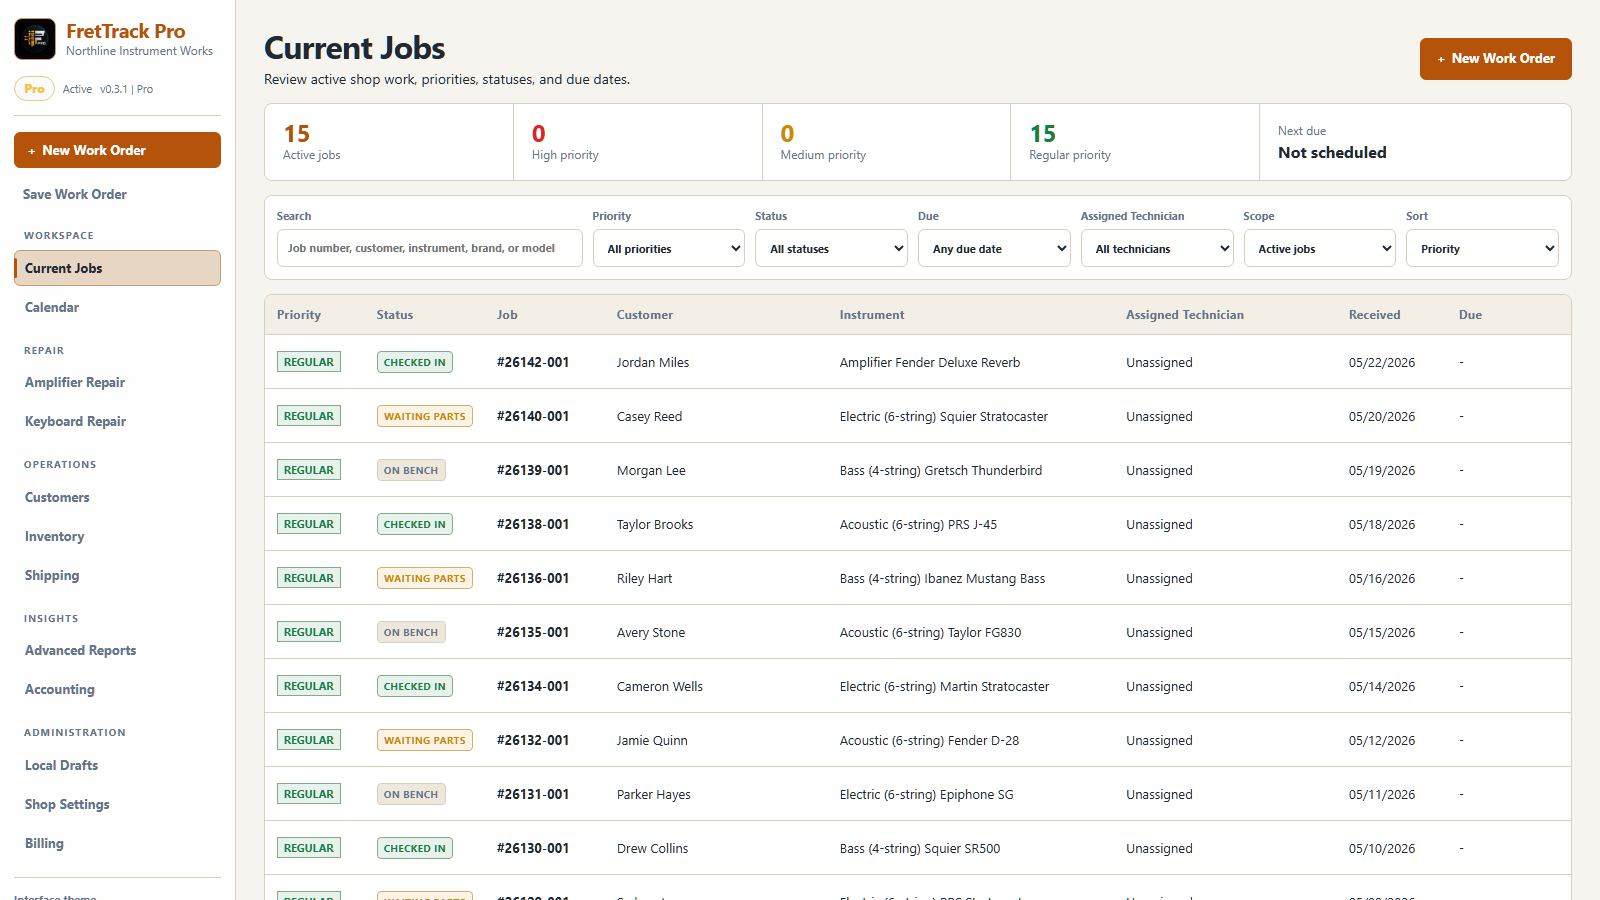The width and height of the screenshot is (1600, 900).
Task: Click the Pro plan badge
Action: pos(34,89)
